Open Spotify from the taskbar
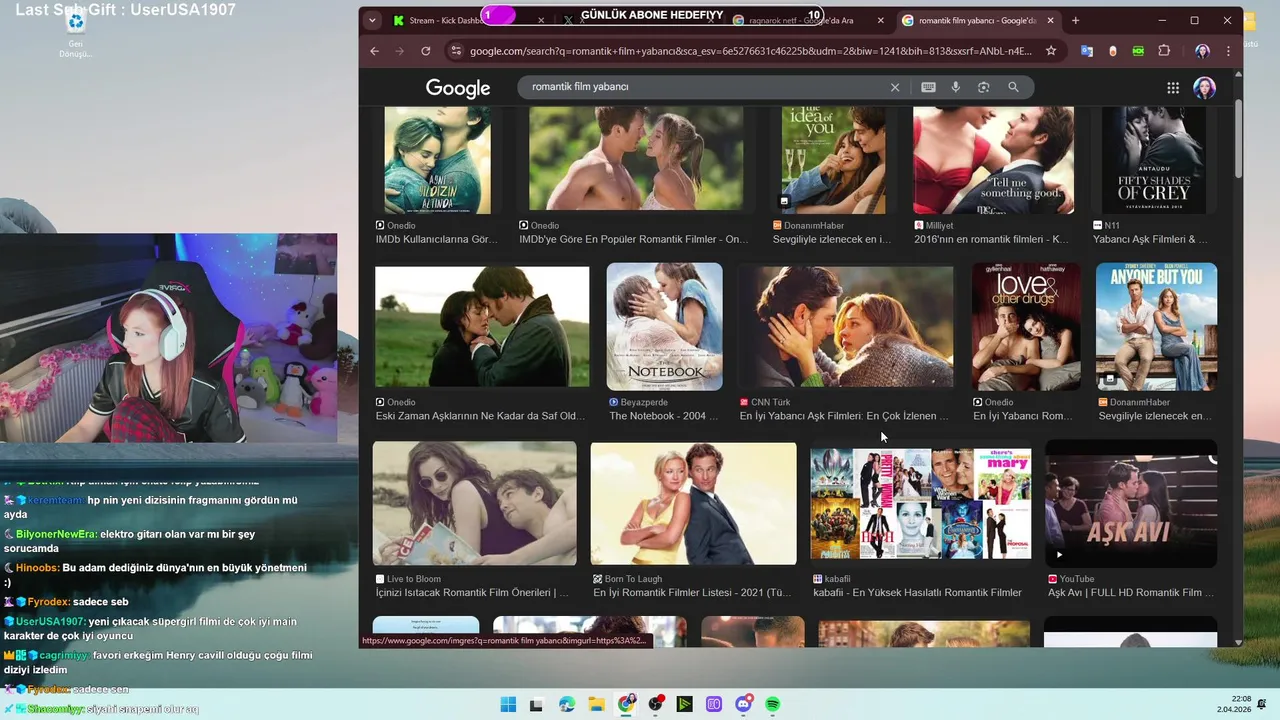This screenshot has width=1280, height=720. point(773,704)
